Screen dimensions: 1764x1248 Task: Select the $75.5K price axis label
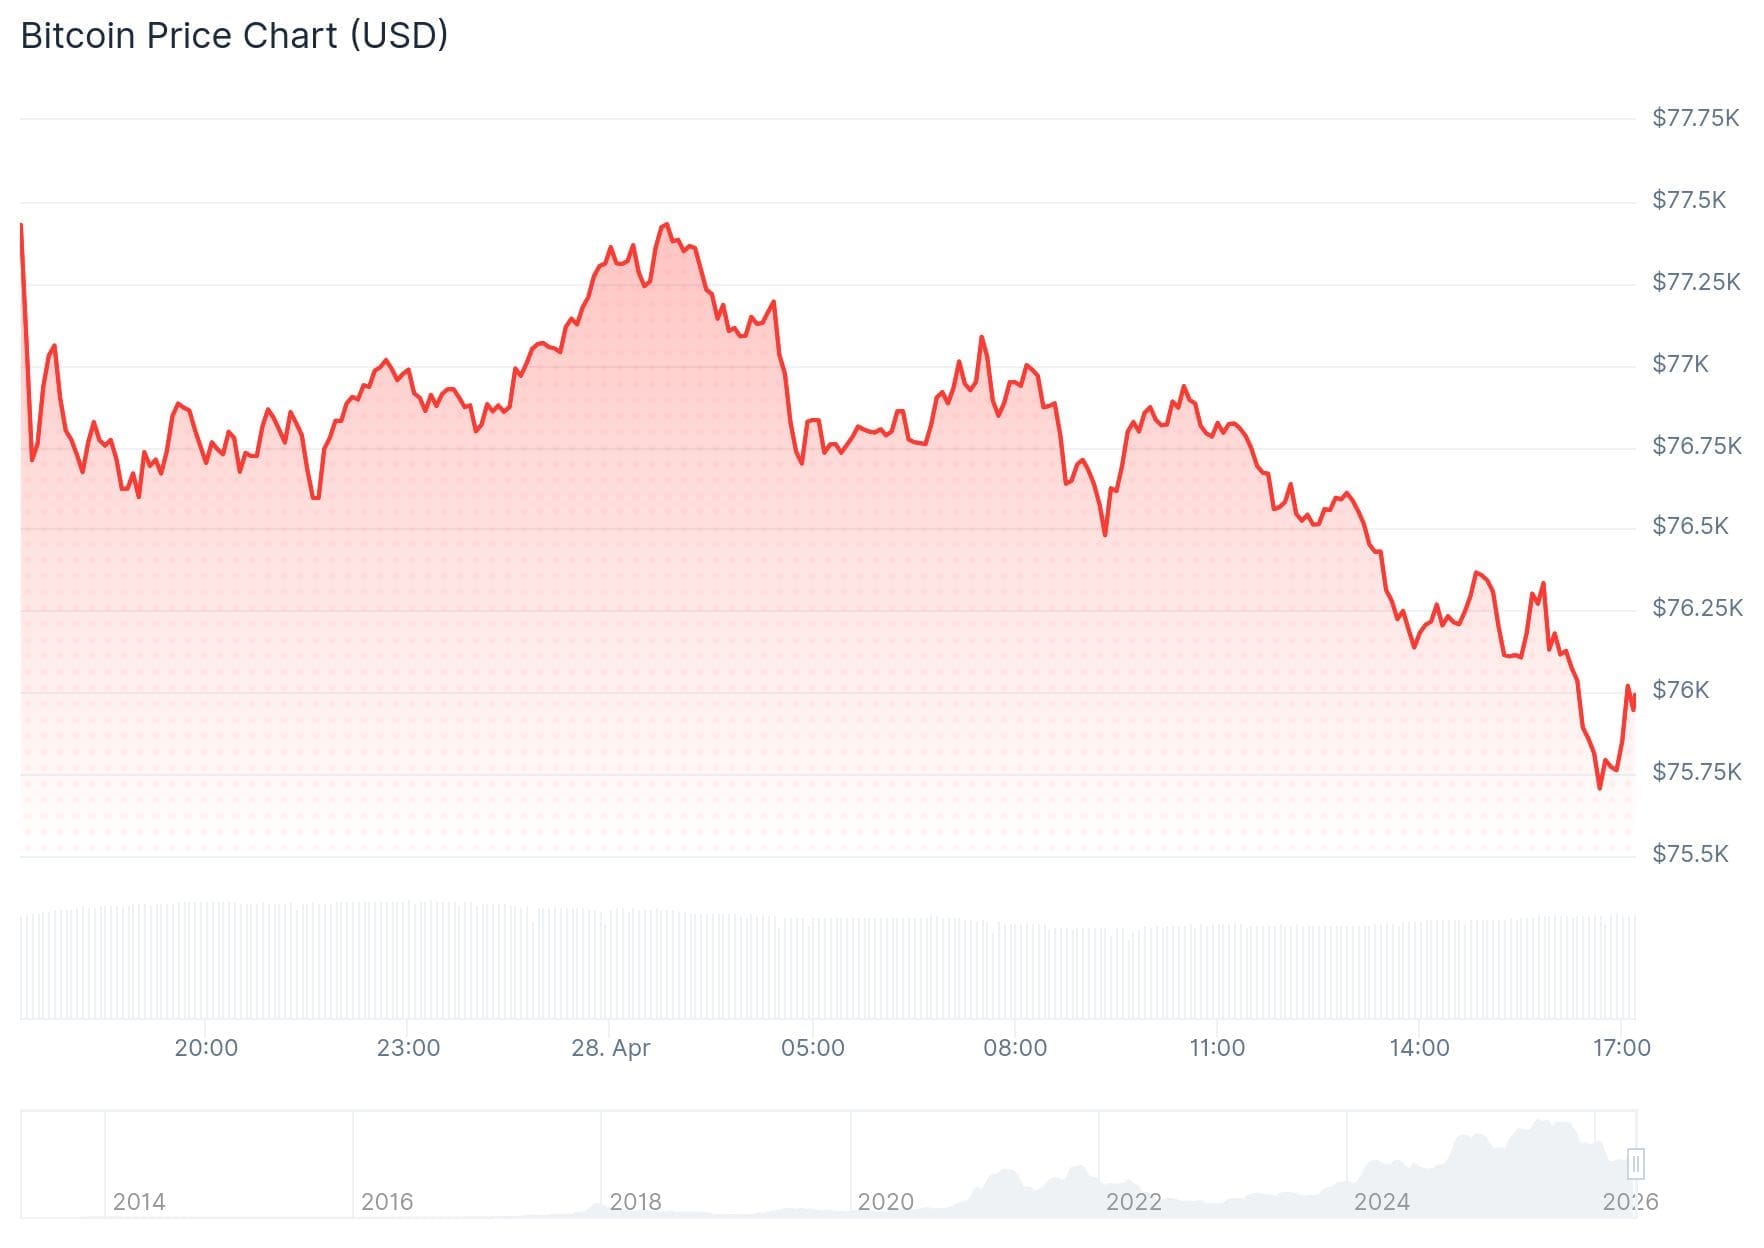(x=1690, y=854)
